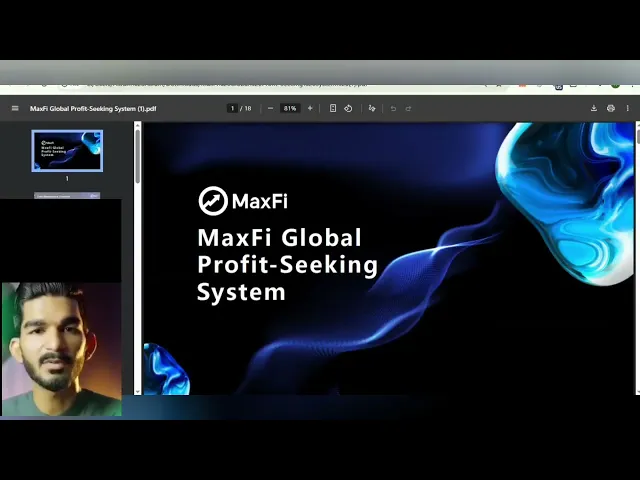Click the undo icon

[x=393, y=109]
